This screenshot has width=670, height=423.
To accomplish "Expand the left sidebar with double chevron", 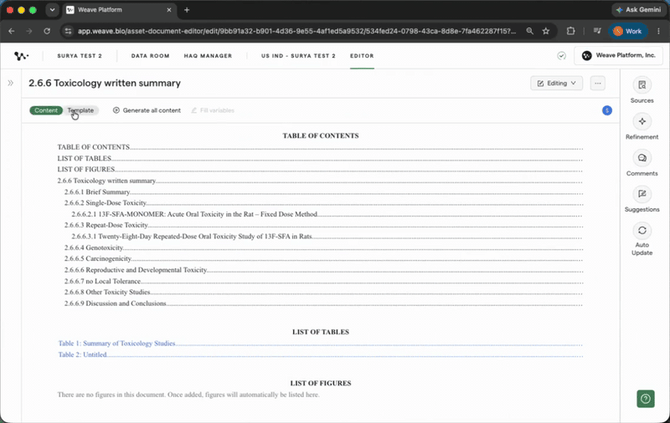I will [x=10, y=83].
